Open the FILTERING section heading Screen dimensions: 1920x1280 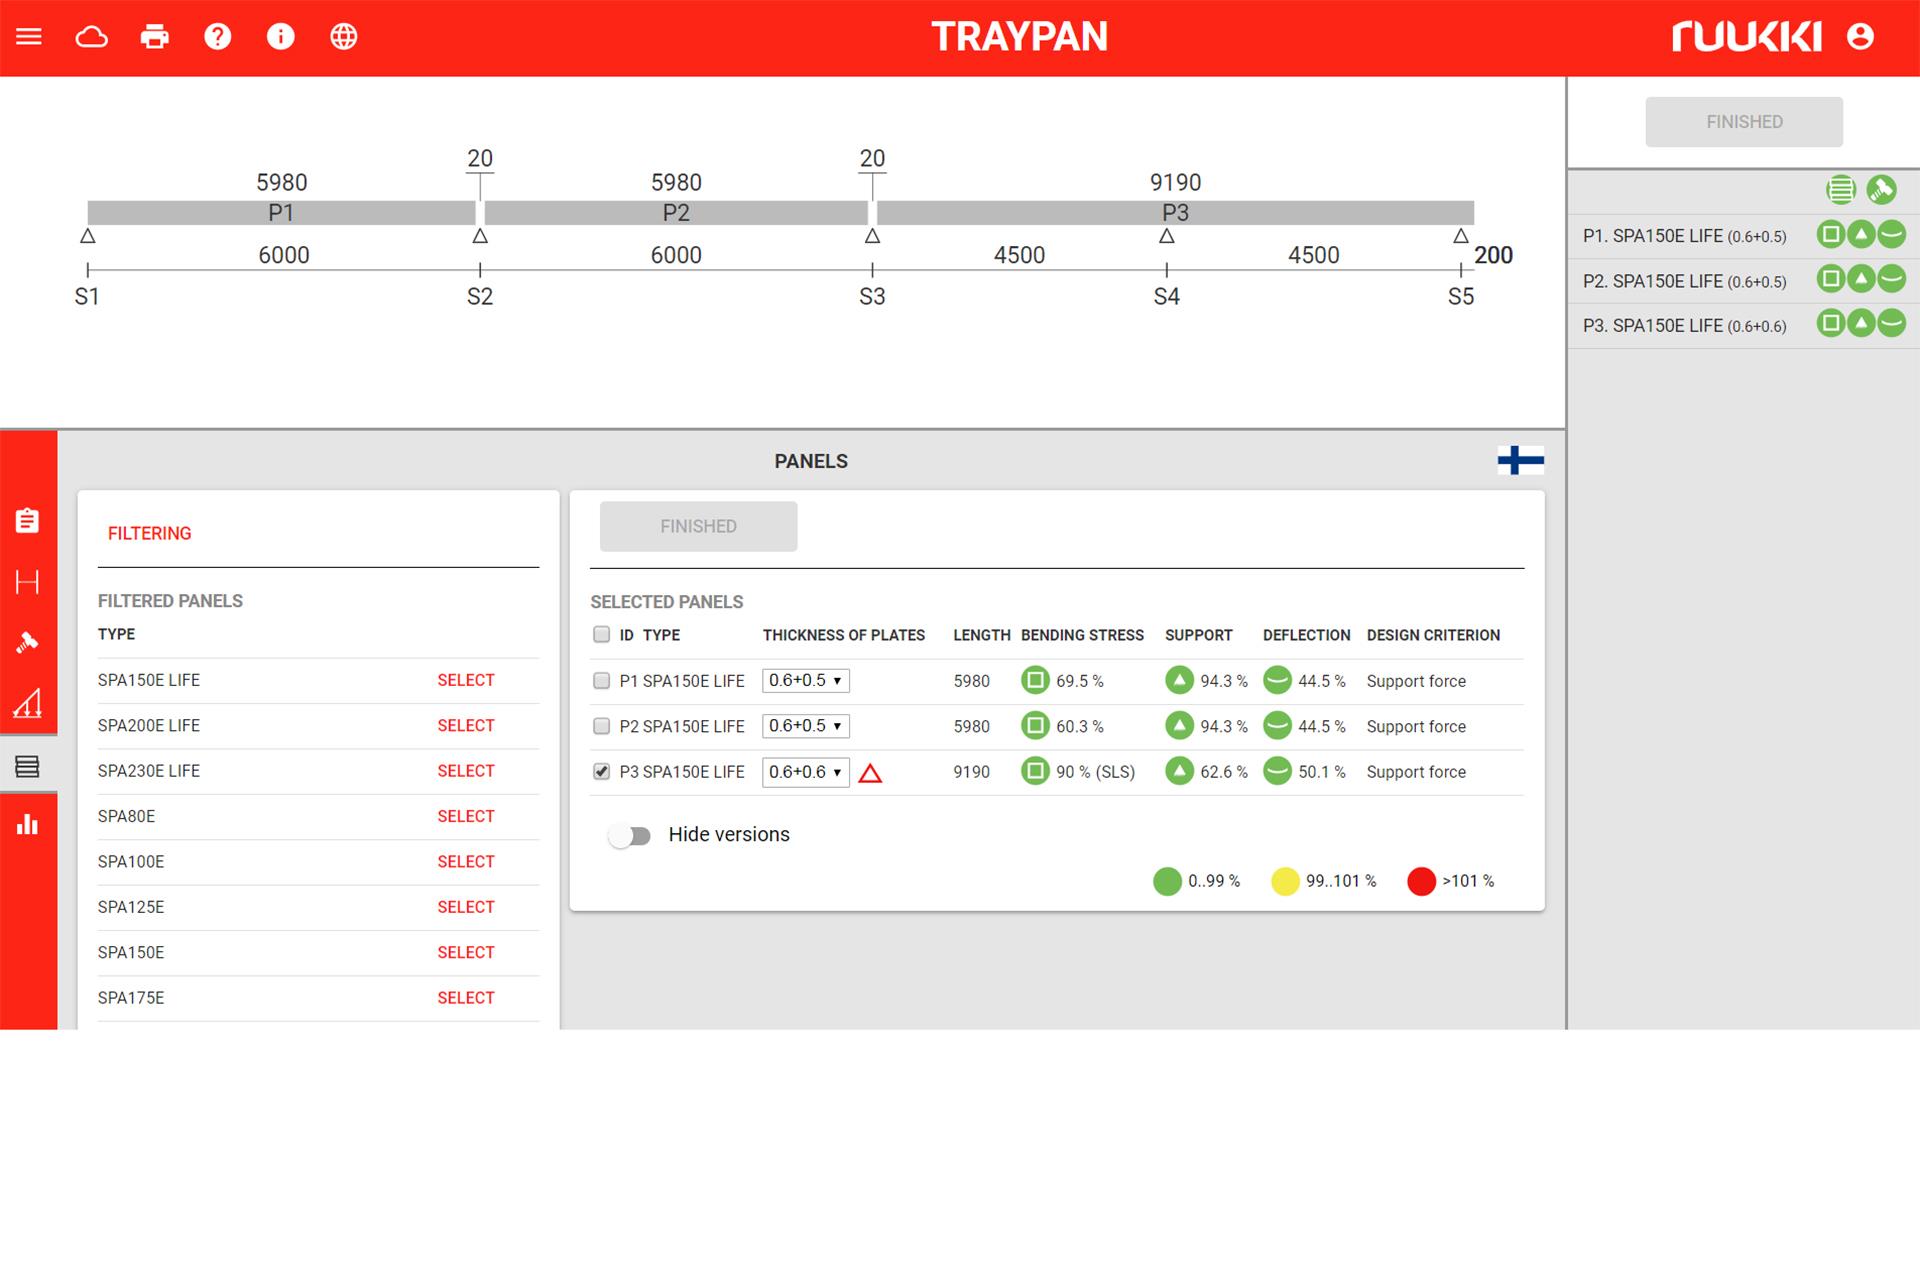click(149, 533)
